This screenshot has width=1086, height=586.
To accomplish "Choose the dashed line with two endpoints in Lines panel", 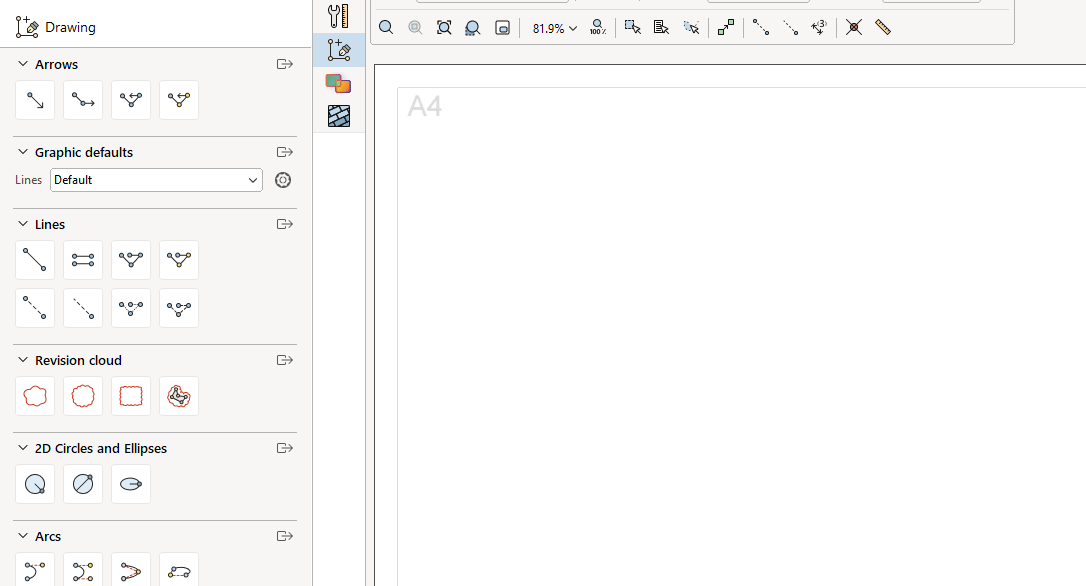I will click(x=35, y=308).
